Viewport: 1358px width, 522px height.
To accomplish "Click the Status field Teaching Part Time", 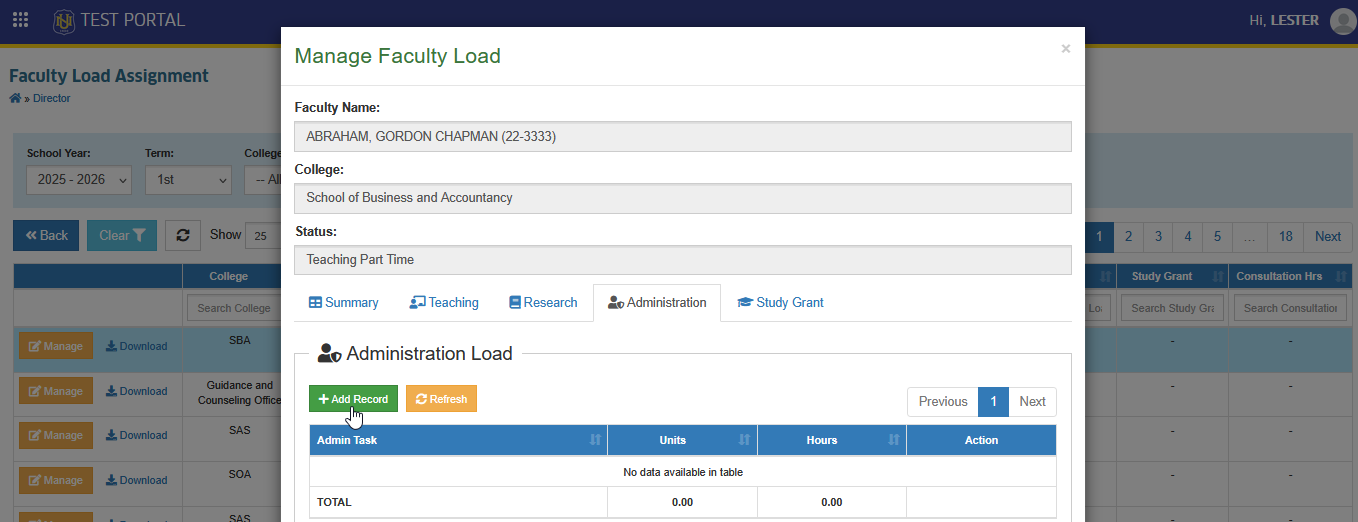I will click(x=683, y=260).
